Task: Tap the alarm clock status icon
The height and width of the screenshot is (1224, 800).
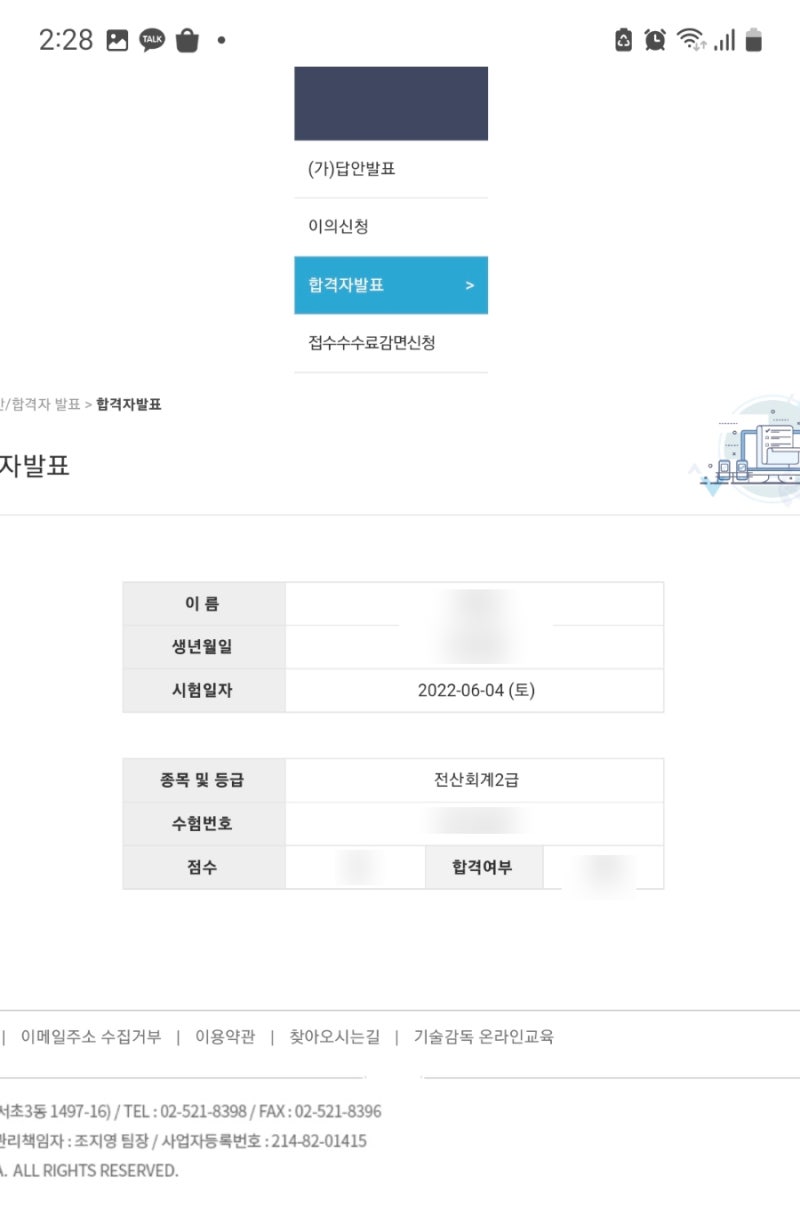Action: pyautogui.click(x=655, y=40)
